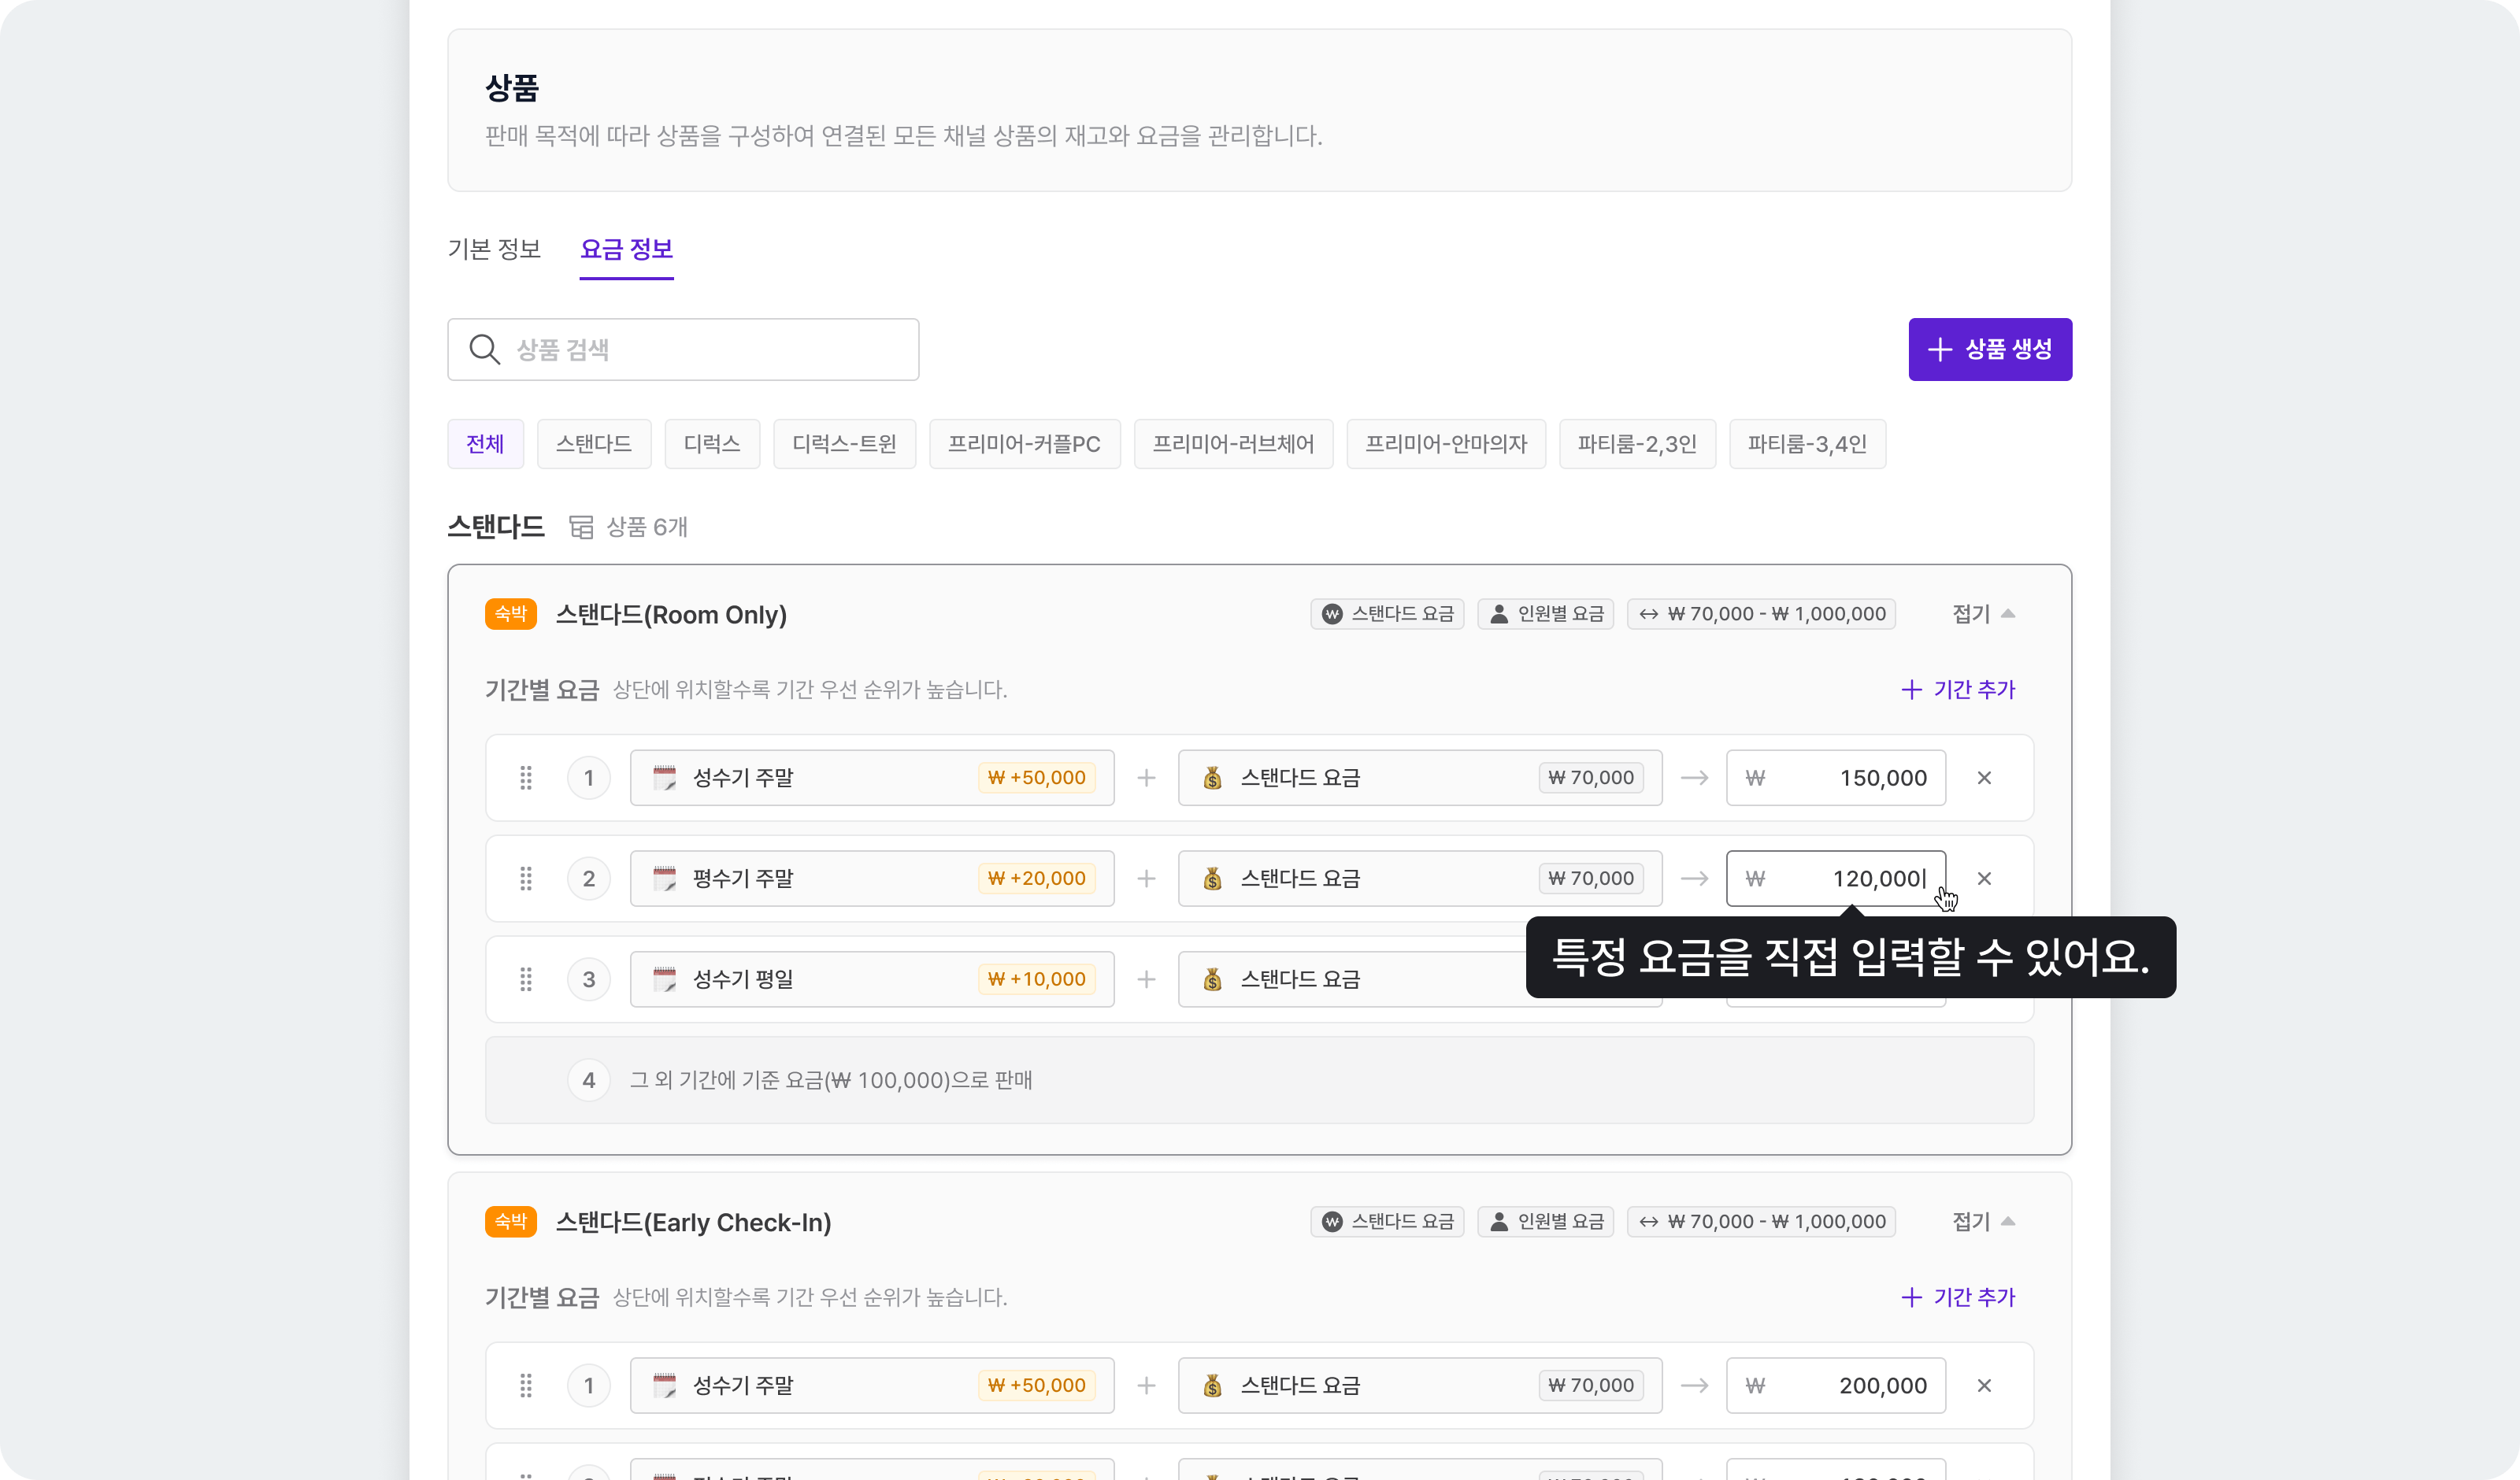Focus the 상품 검색 search field
2520x1480 pixels.
tap(683, 349)
